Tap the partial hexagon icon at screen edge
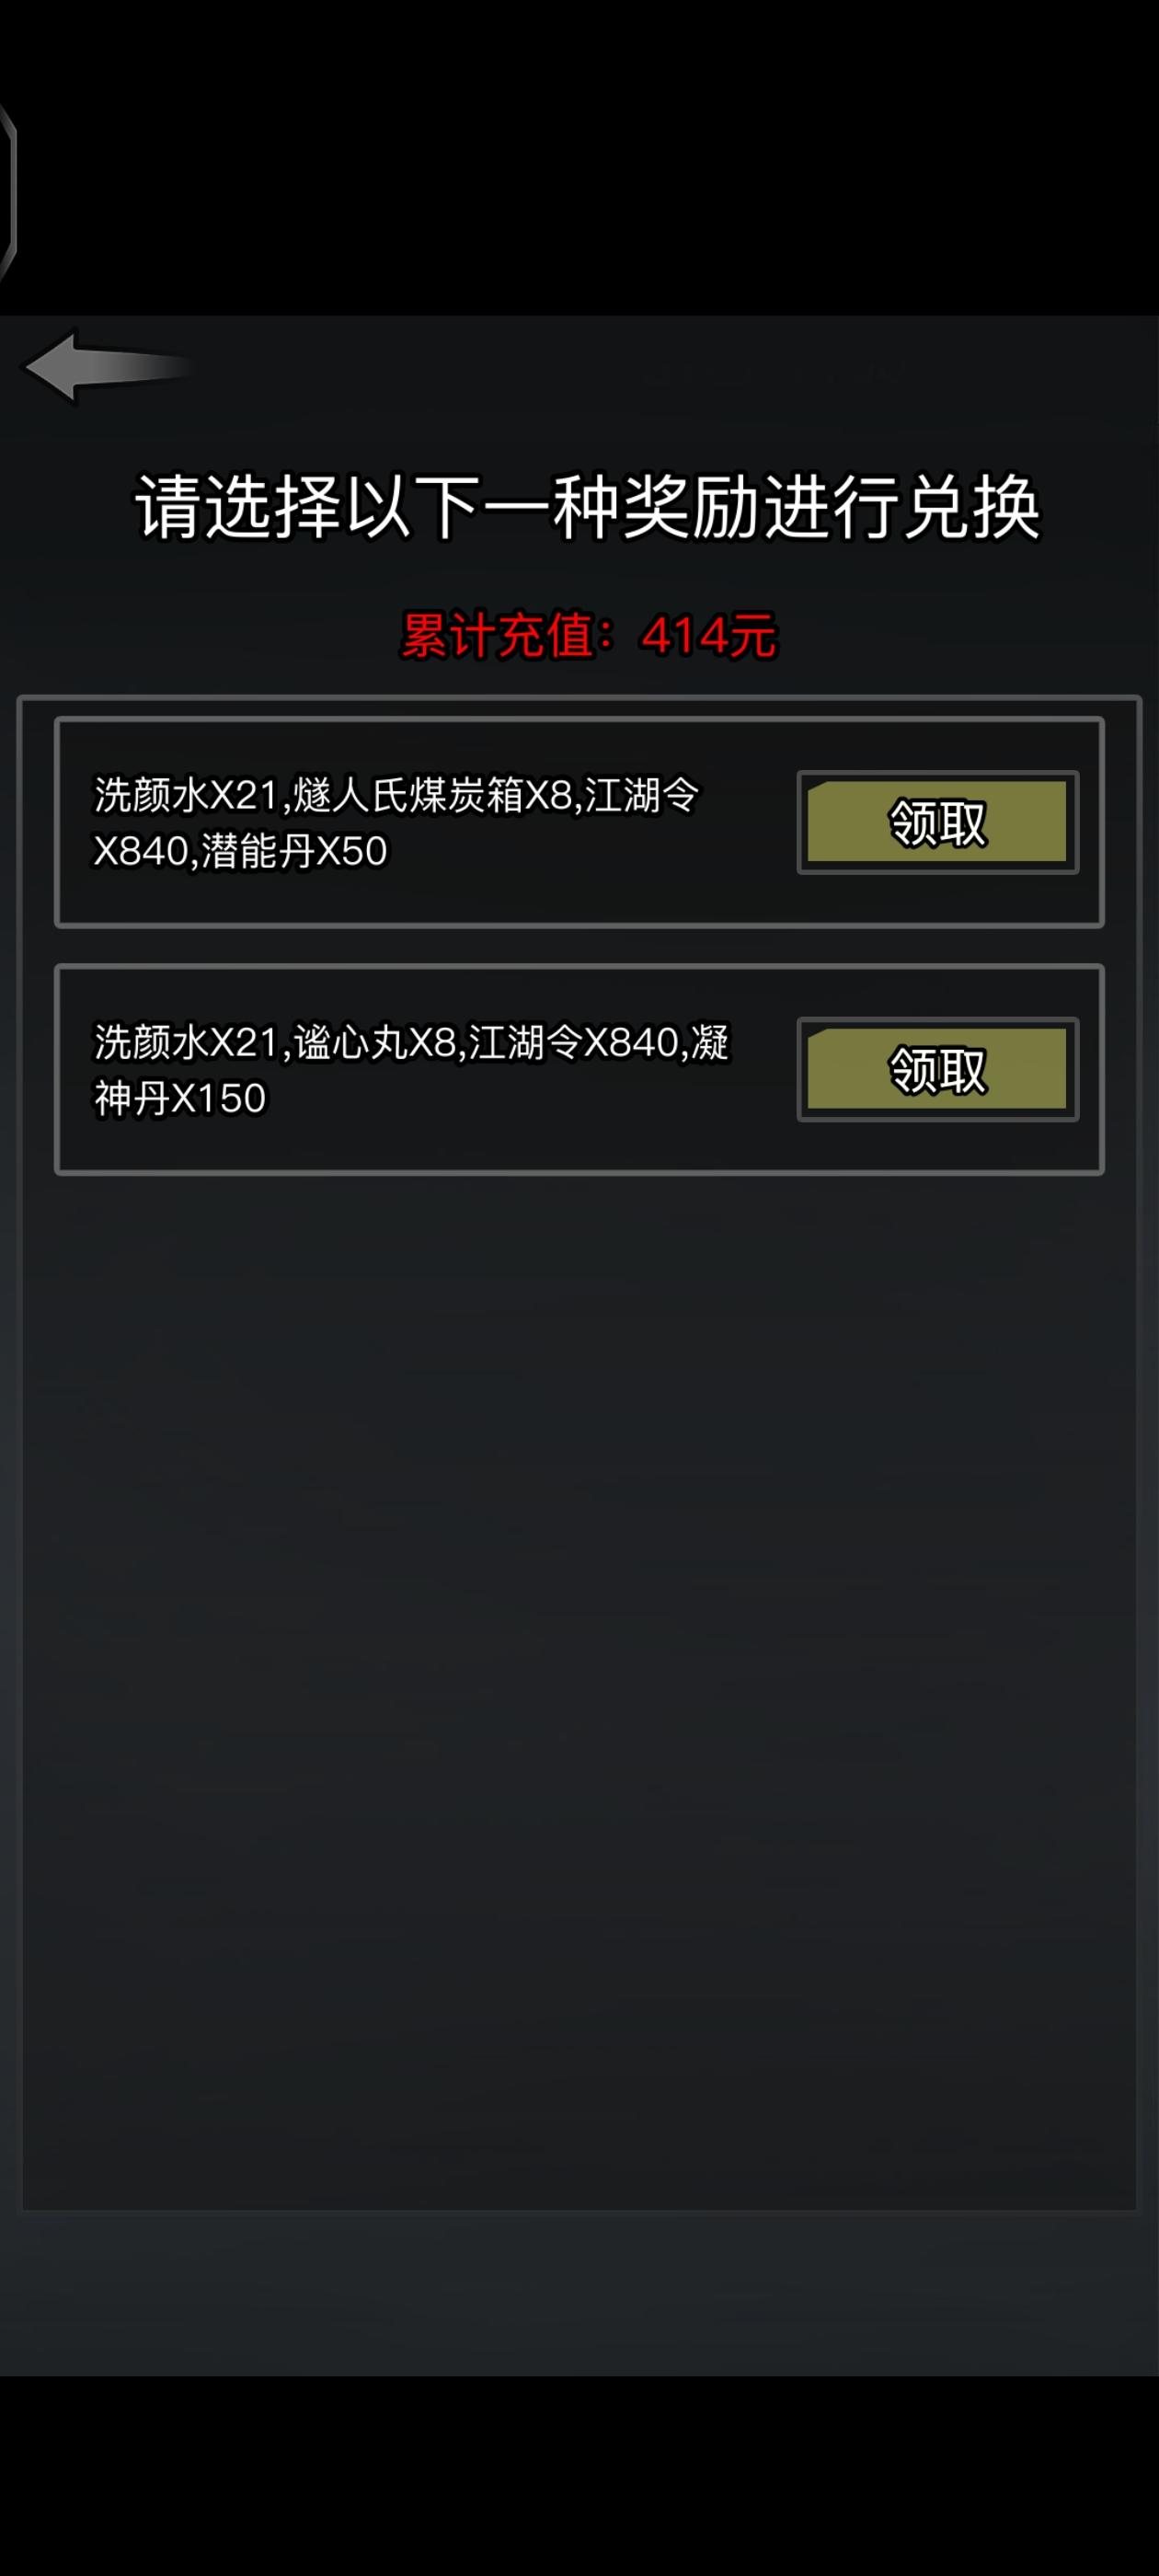 (x=8, y=192)
